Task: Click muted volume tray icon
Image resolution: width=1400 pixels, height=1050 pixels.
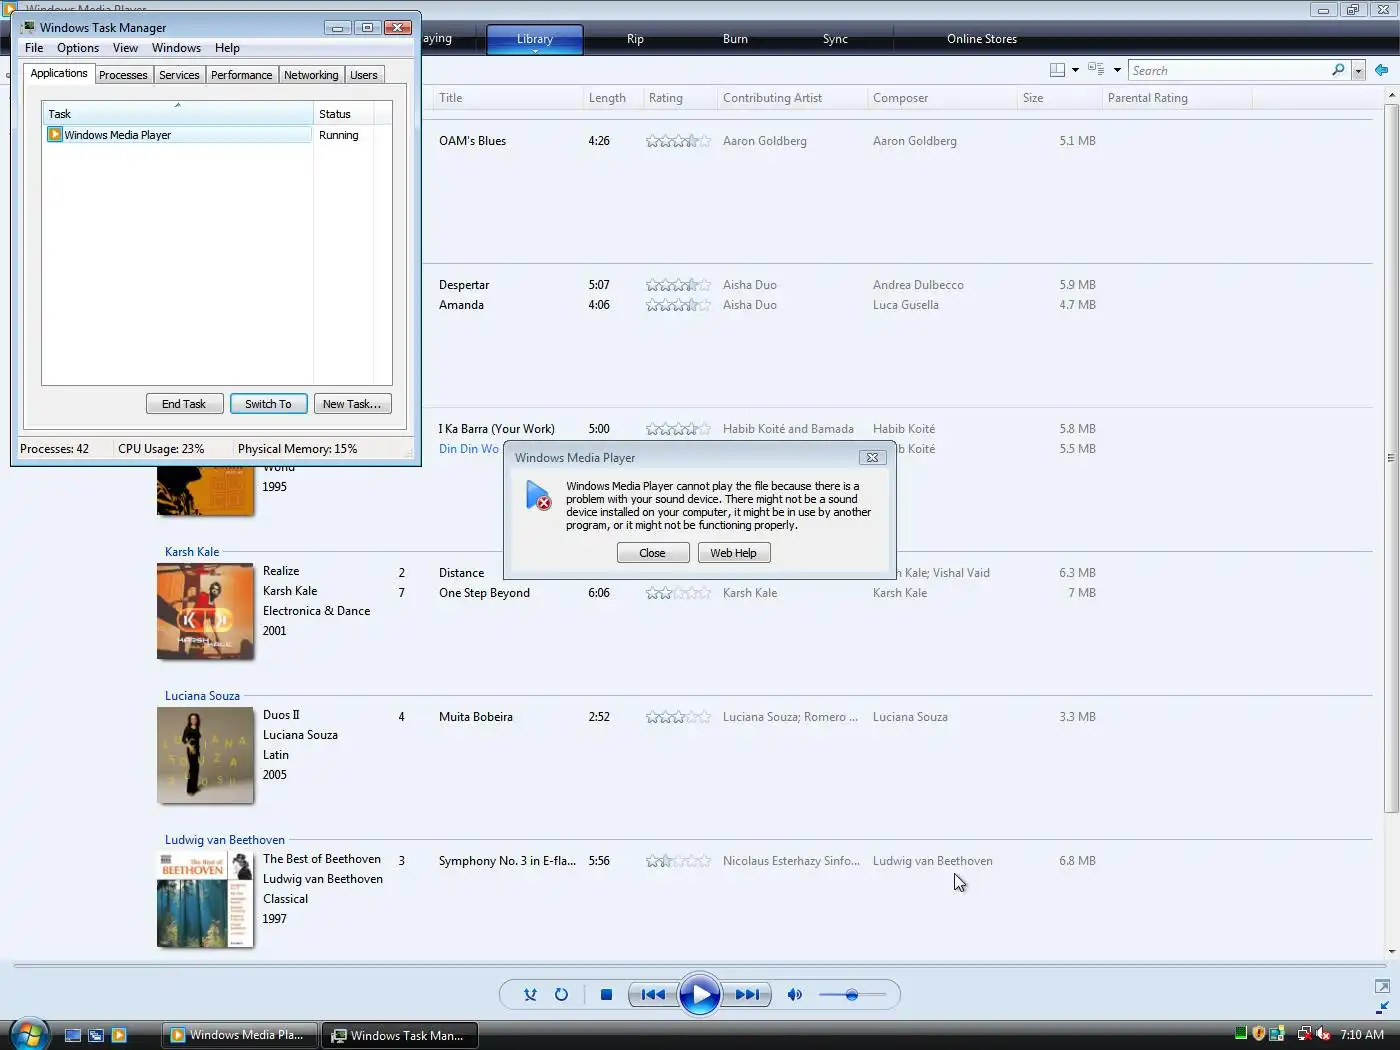Action: click(x=1323, y=1034)
